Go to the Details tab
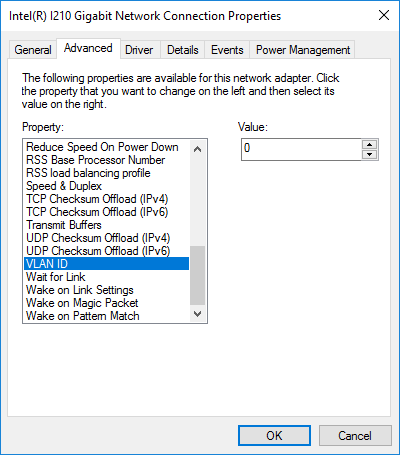The width and height of the screenshot is (400, 455). coord(183,50)
